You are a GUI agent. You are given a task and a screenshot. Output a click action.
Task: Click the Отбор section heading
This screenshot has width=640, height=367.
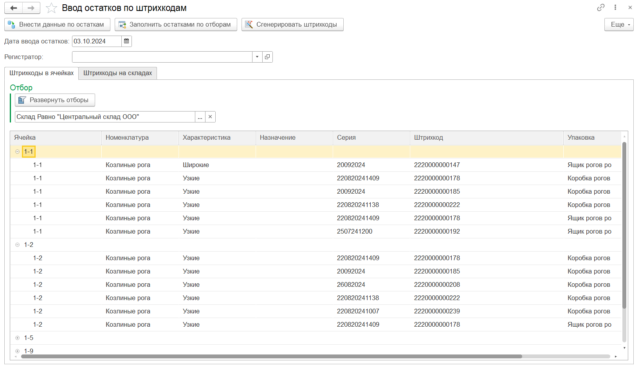tap(21, 87)
